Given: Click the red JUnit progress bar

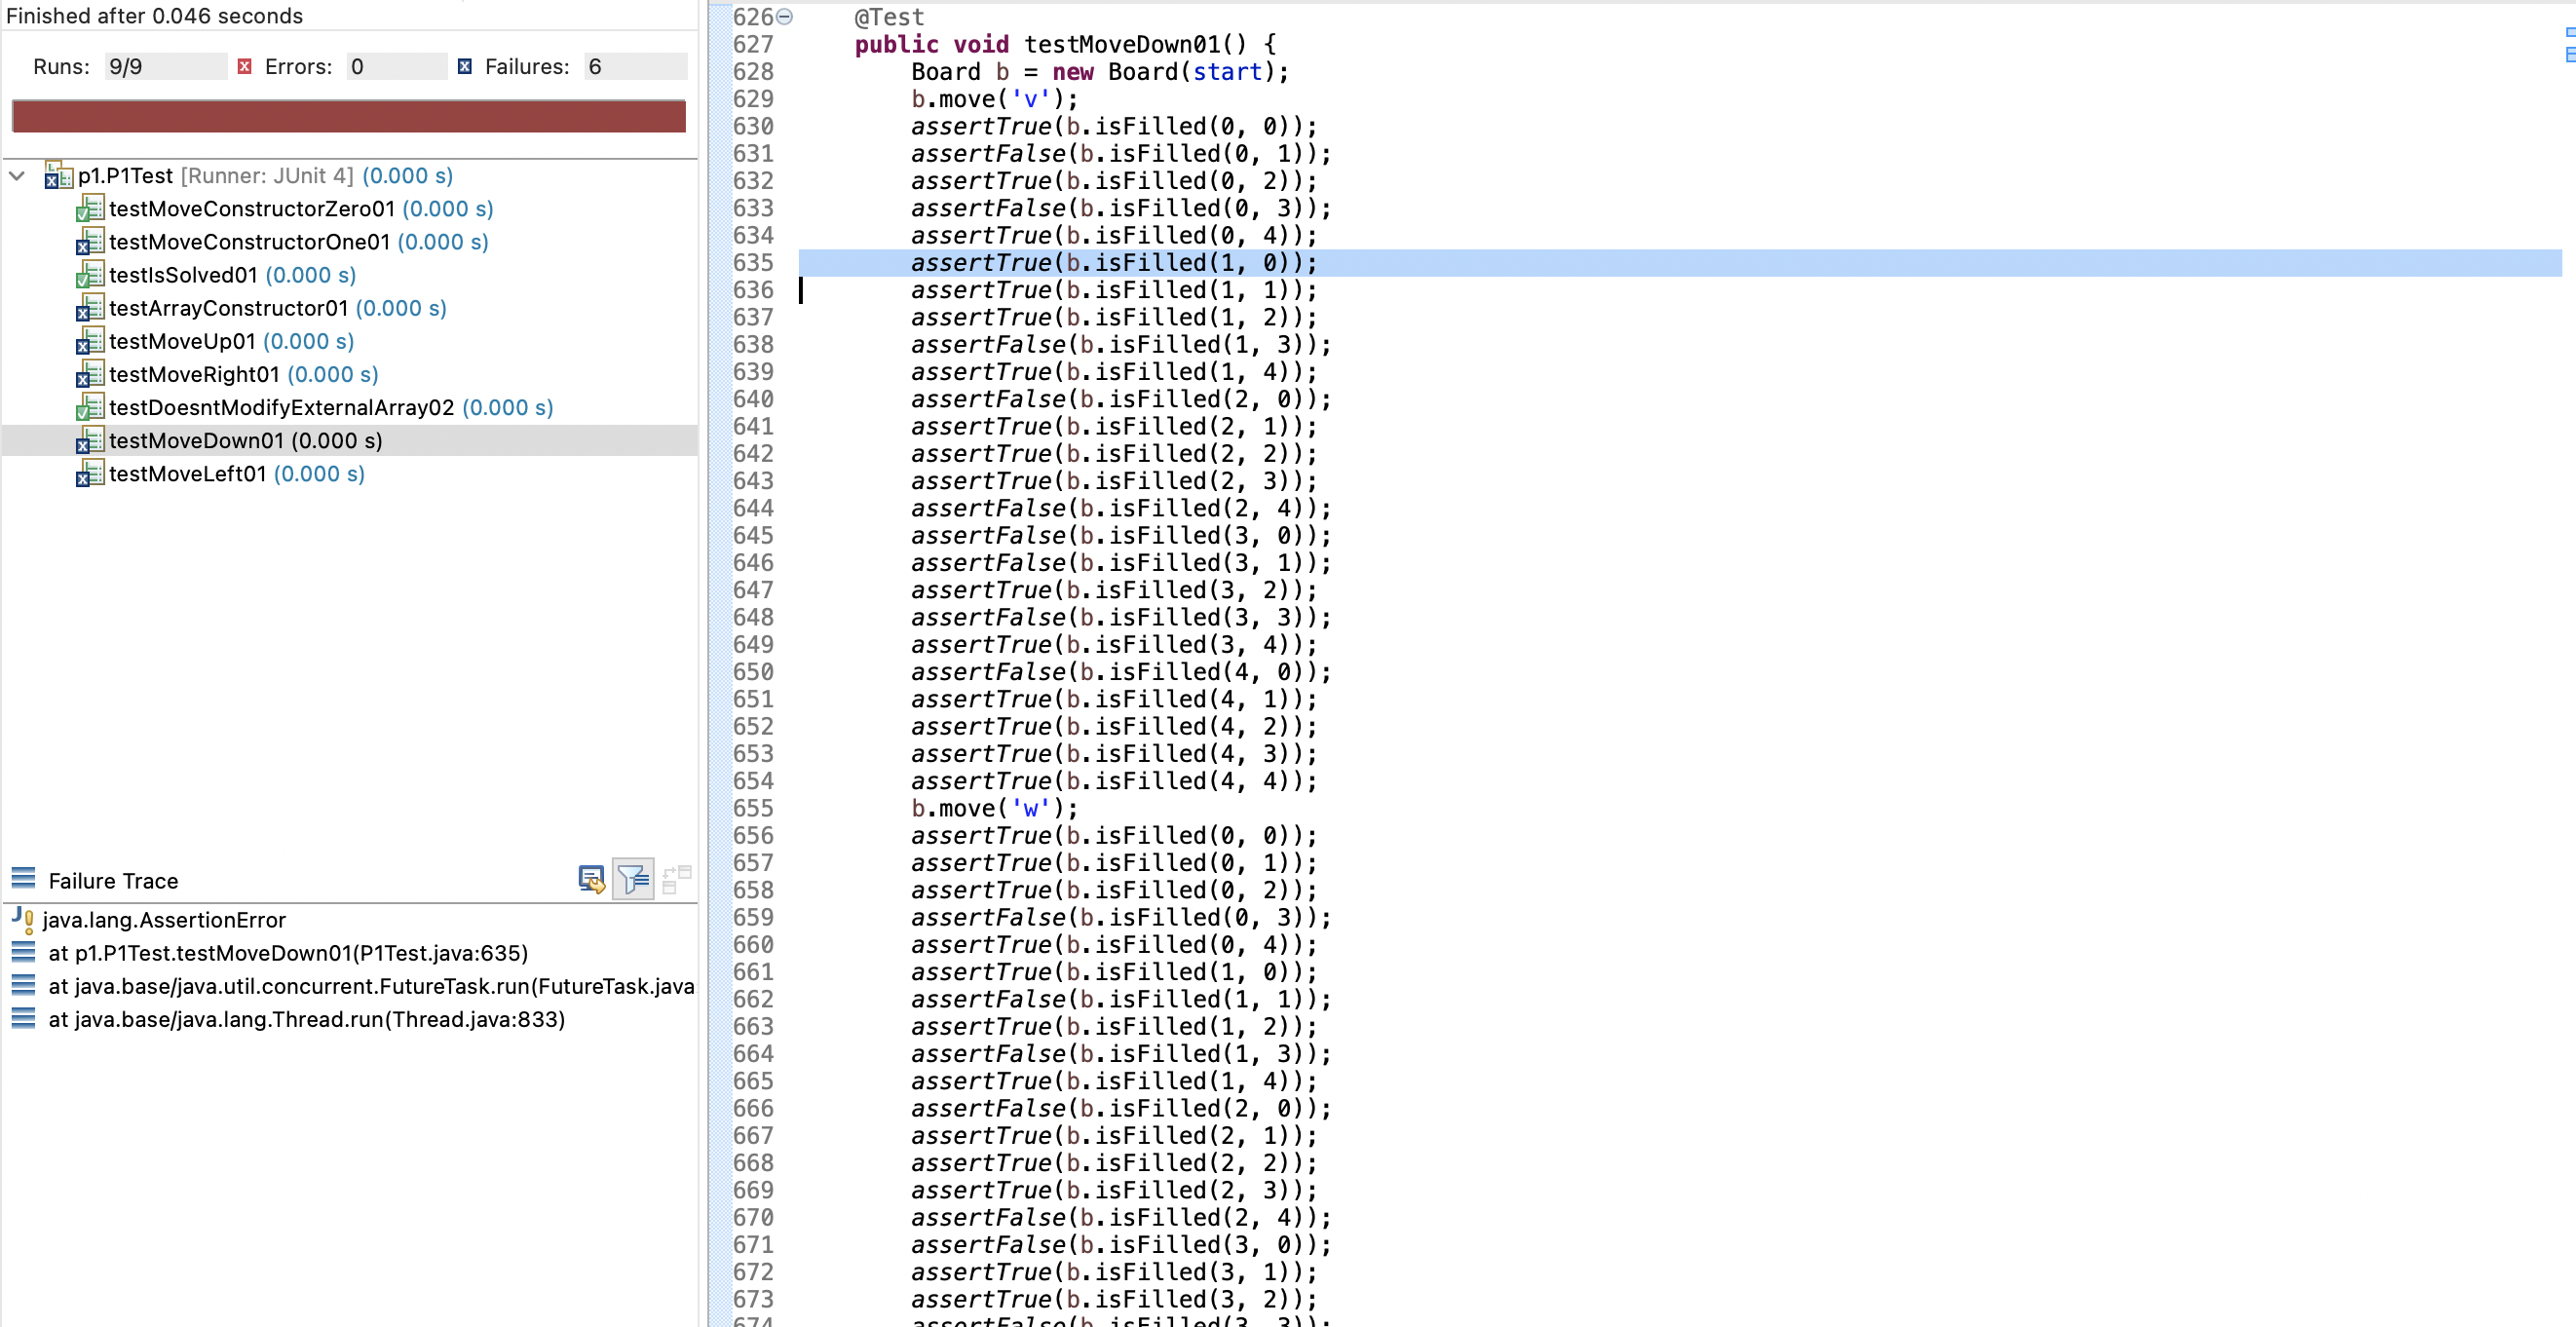Looking at the screenshot, I should tap(348, 116).
